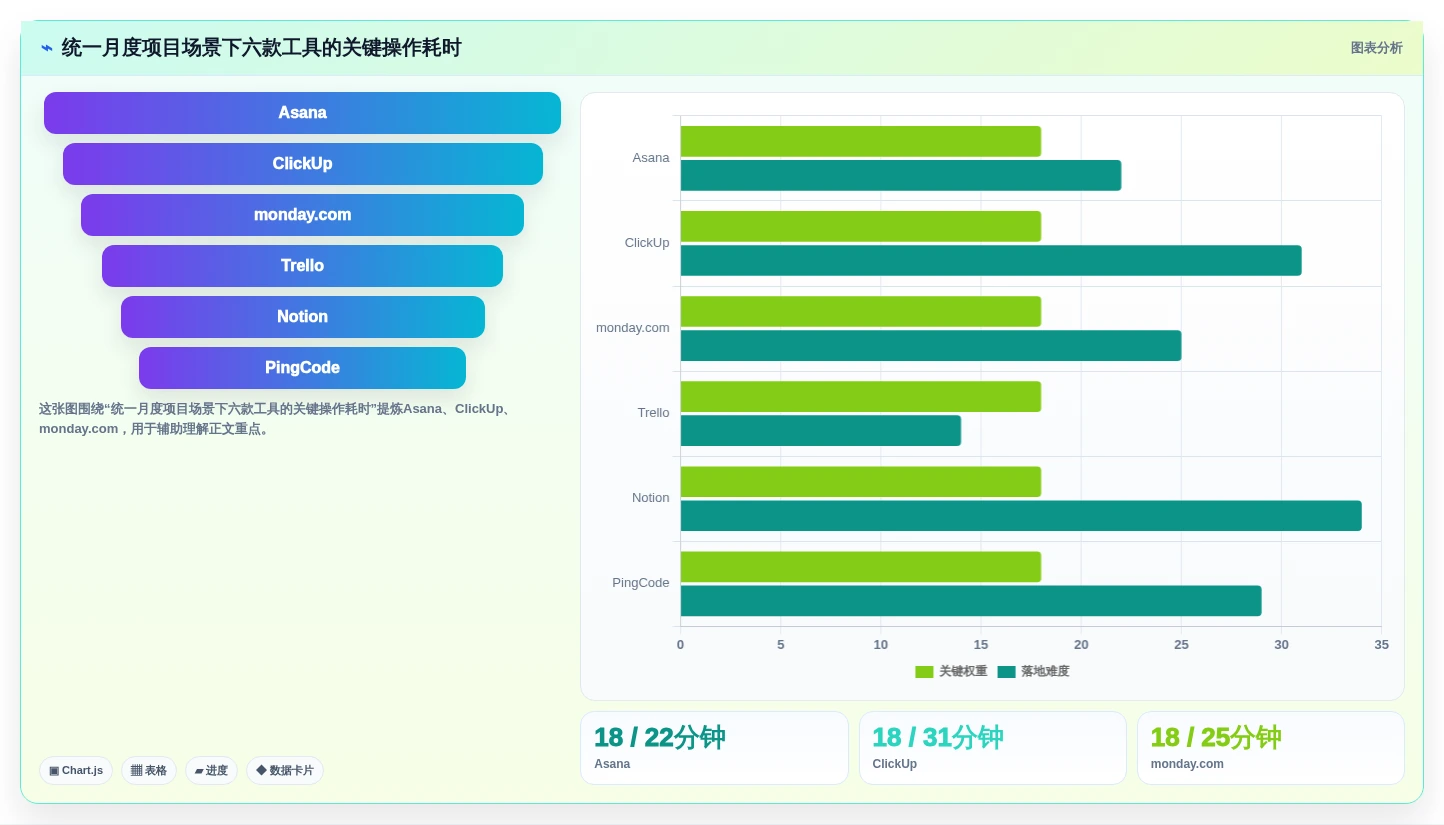
Task: Click the title 统一月度项目场景下六款工具的关键操作耗时
Action: pyautogui.click(x=261, y=48)
